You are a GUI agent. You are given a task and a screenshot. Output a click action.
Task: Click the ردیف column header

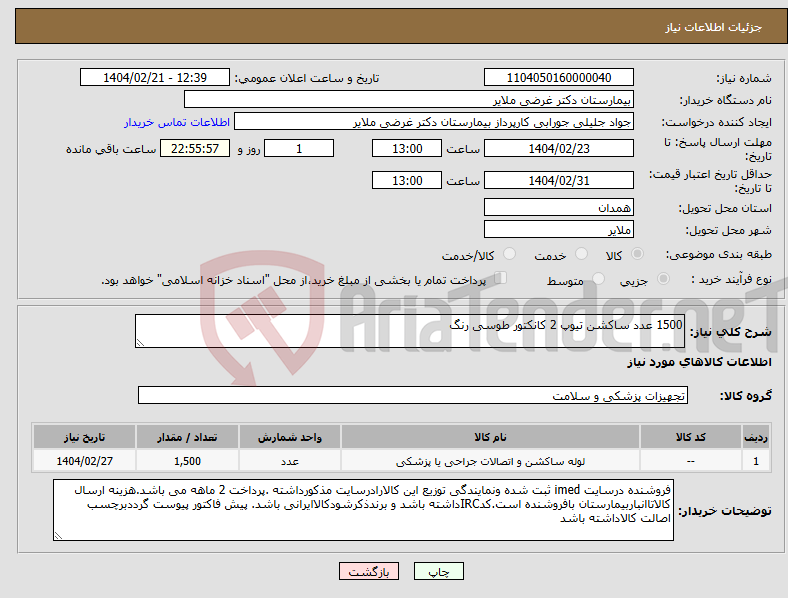coord(756,437)
